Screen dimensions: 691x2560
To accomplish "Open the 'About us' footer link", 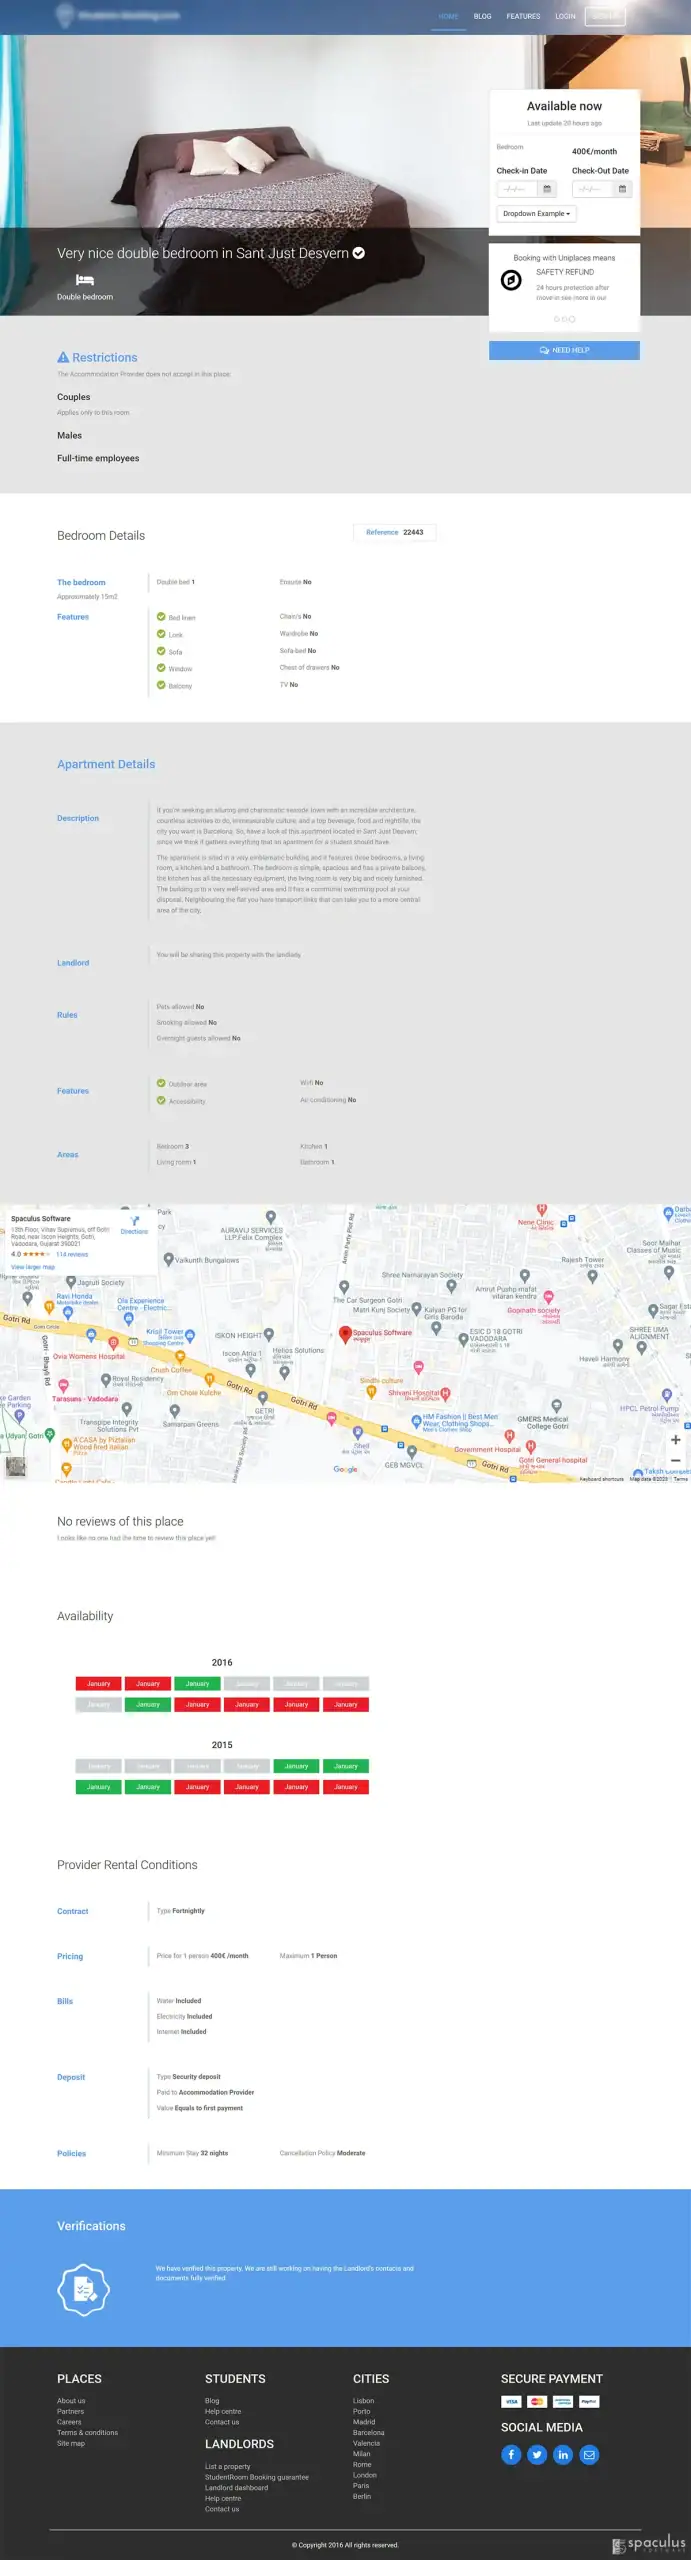I will (x=71, y=2400).
